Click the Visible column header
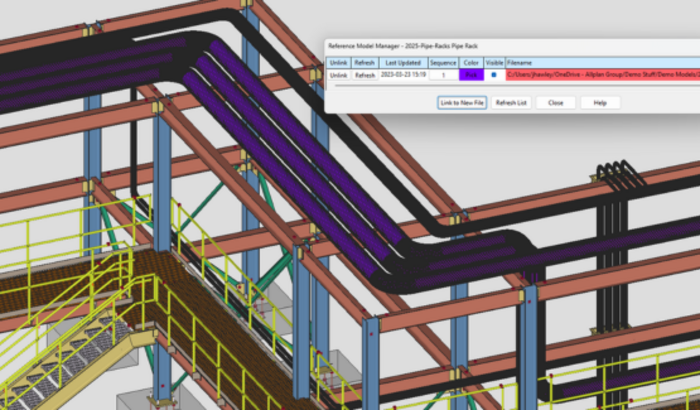The height and width of the screenshot is (410, 700). pyautogui.click(x=494, y=63)
